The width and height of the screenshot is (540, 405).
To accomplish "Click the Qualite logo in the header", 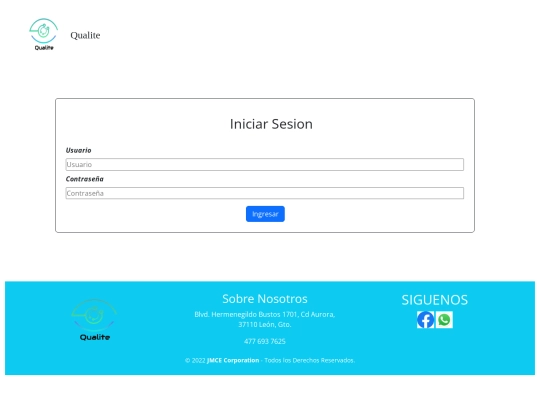I will coord(43,34).
